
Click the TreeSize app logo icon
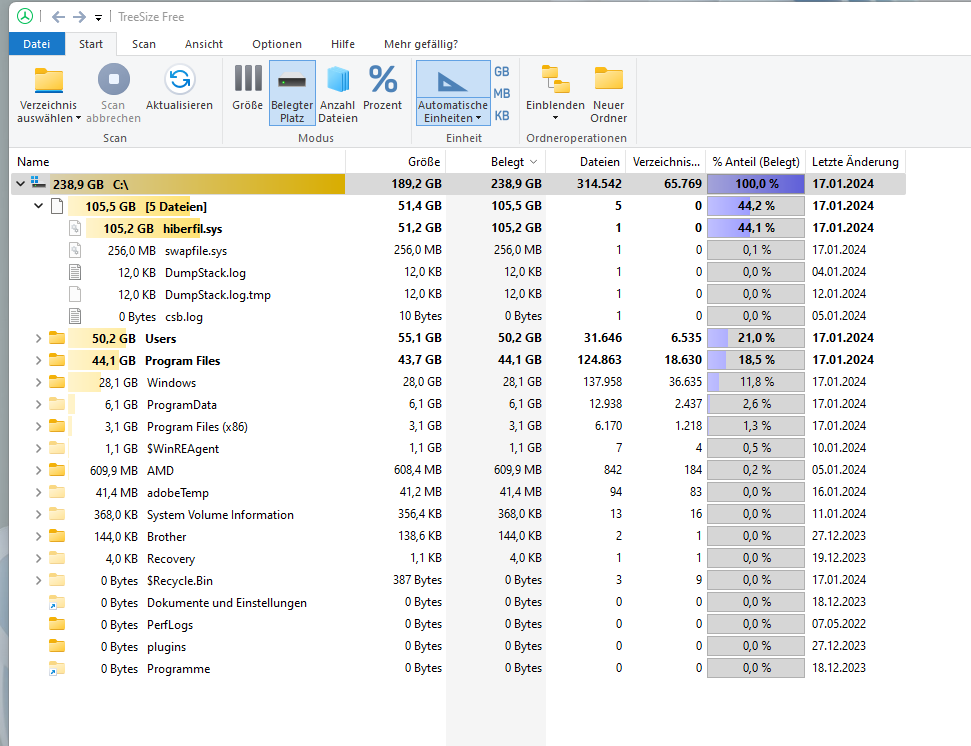(25, 17)
